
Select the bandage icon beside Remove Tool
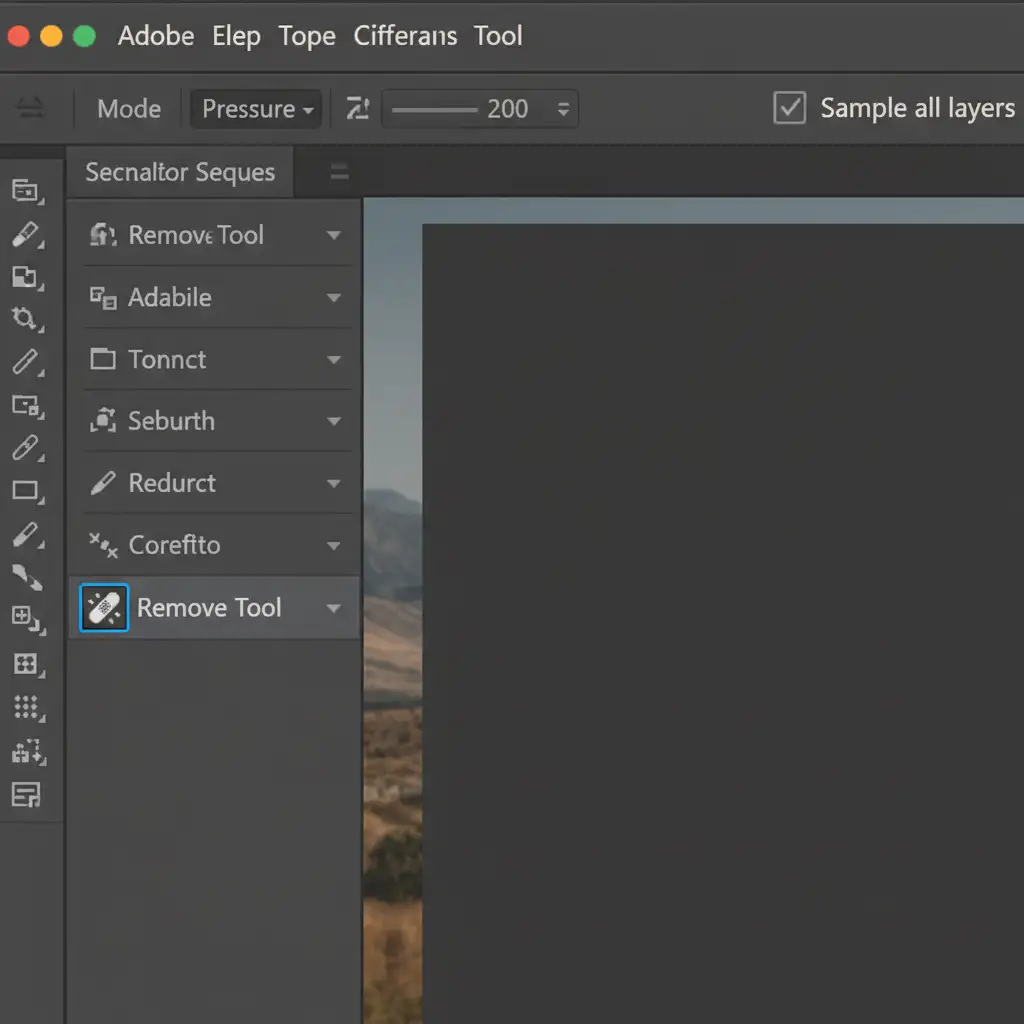tap(104, 608)
